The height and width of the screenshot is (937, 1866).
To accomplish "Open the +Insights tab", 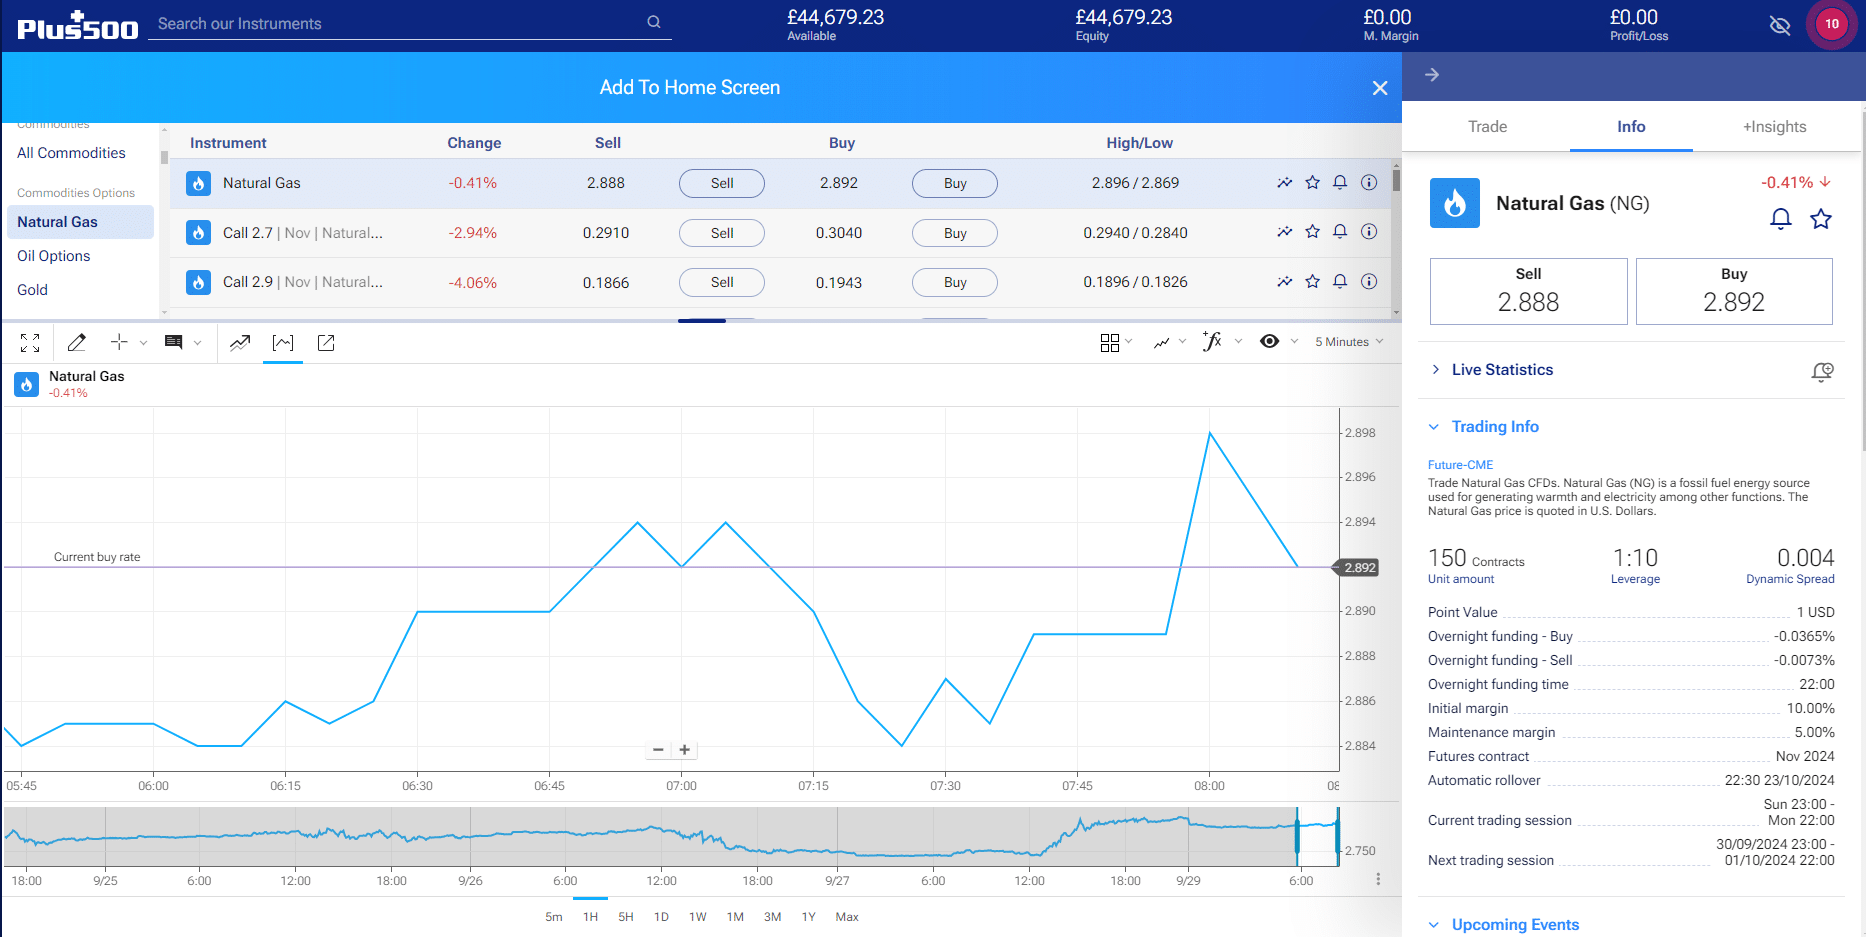I will tap(1775, 127).
